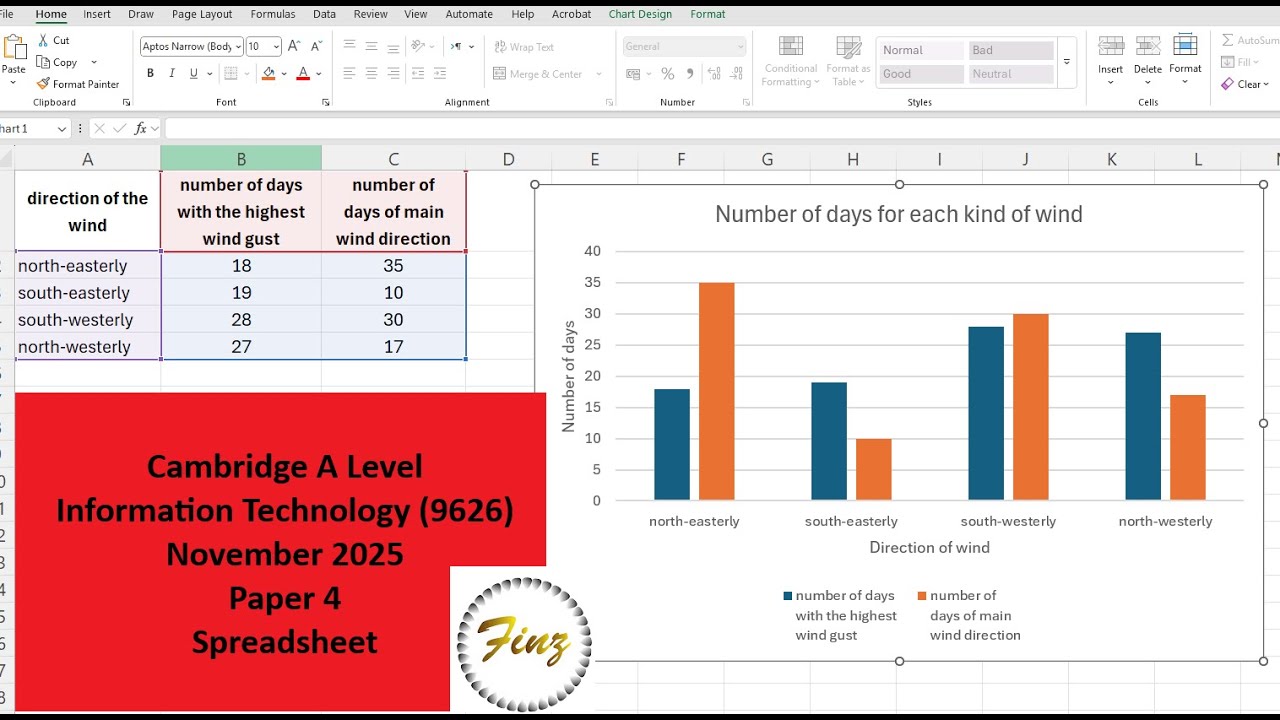This screenshot has width=1280, height=720.
Task: Click the Cancel X icon in formula bar
Action: coord(99,128)
